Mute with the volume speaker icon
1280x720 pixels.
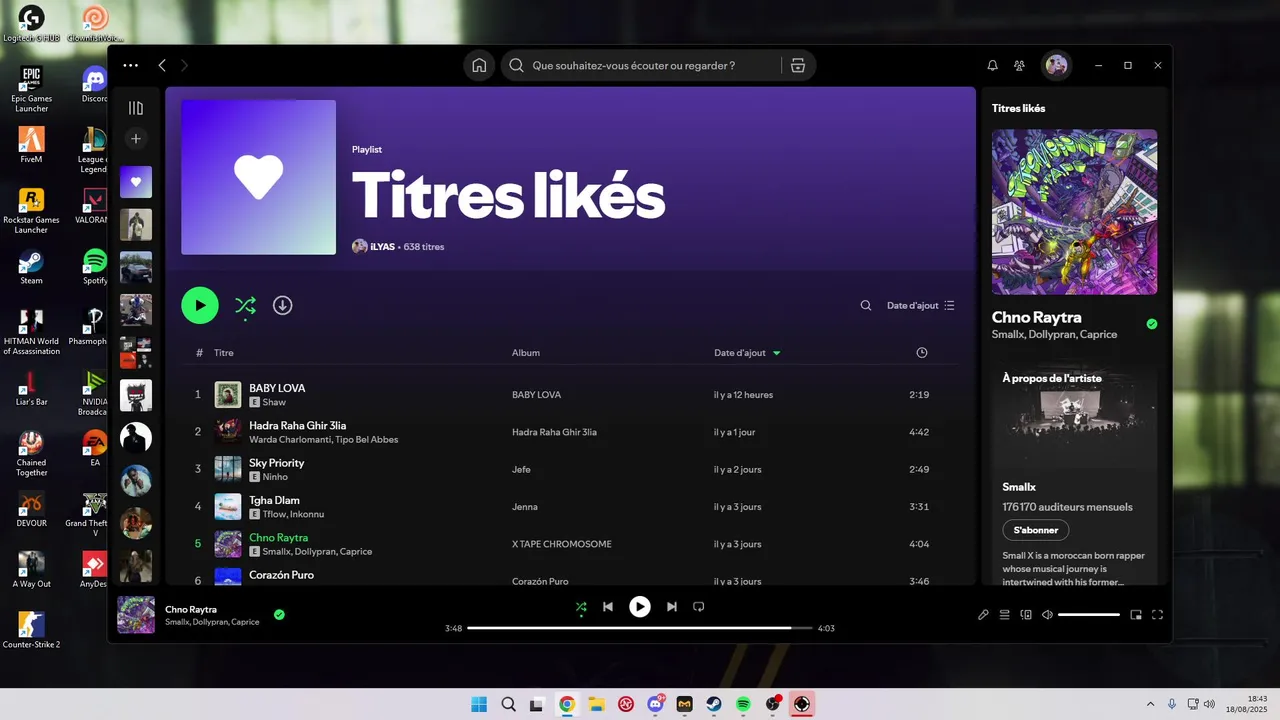[x=1047, y=615]
